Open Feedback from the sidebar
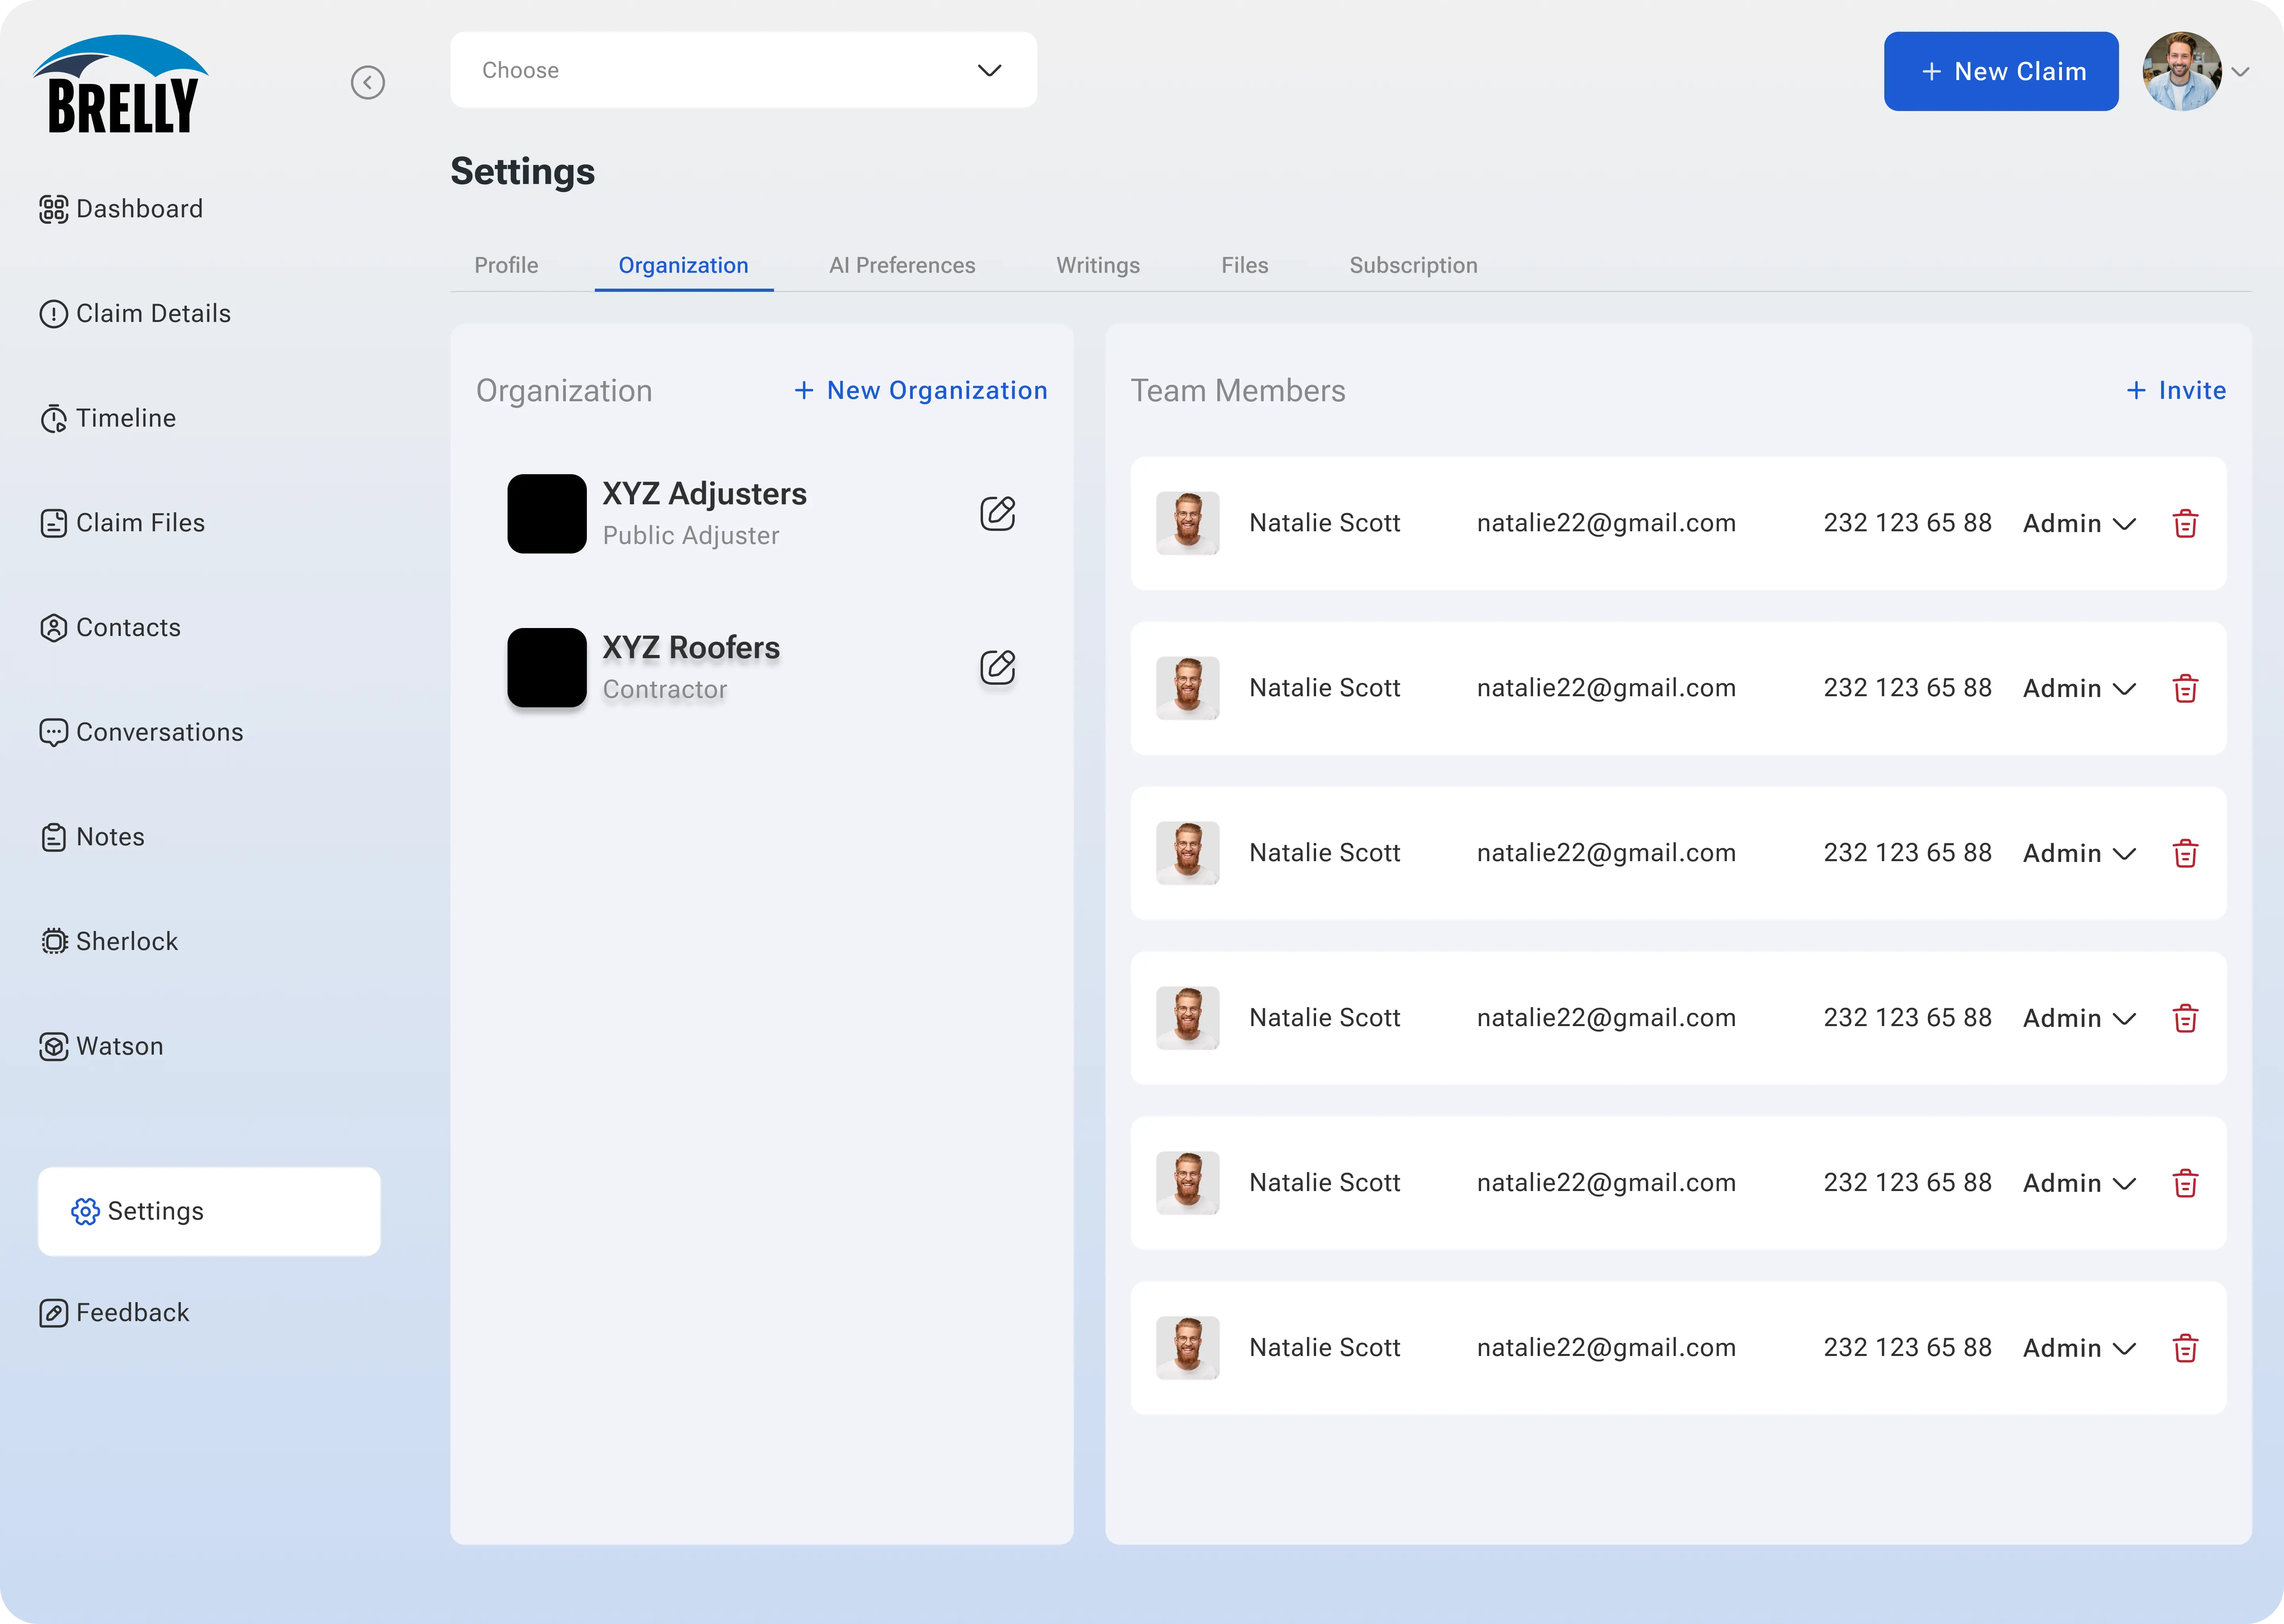 click(114, 1313)
